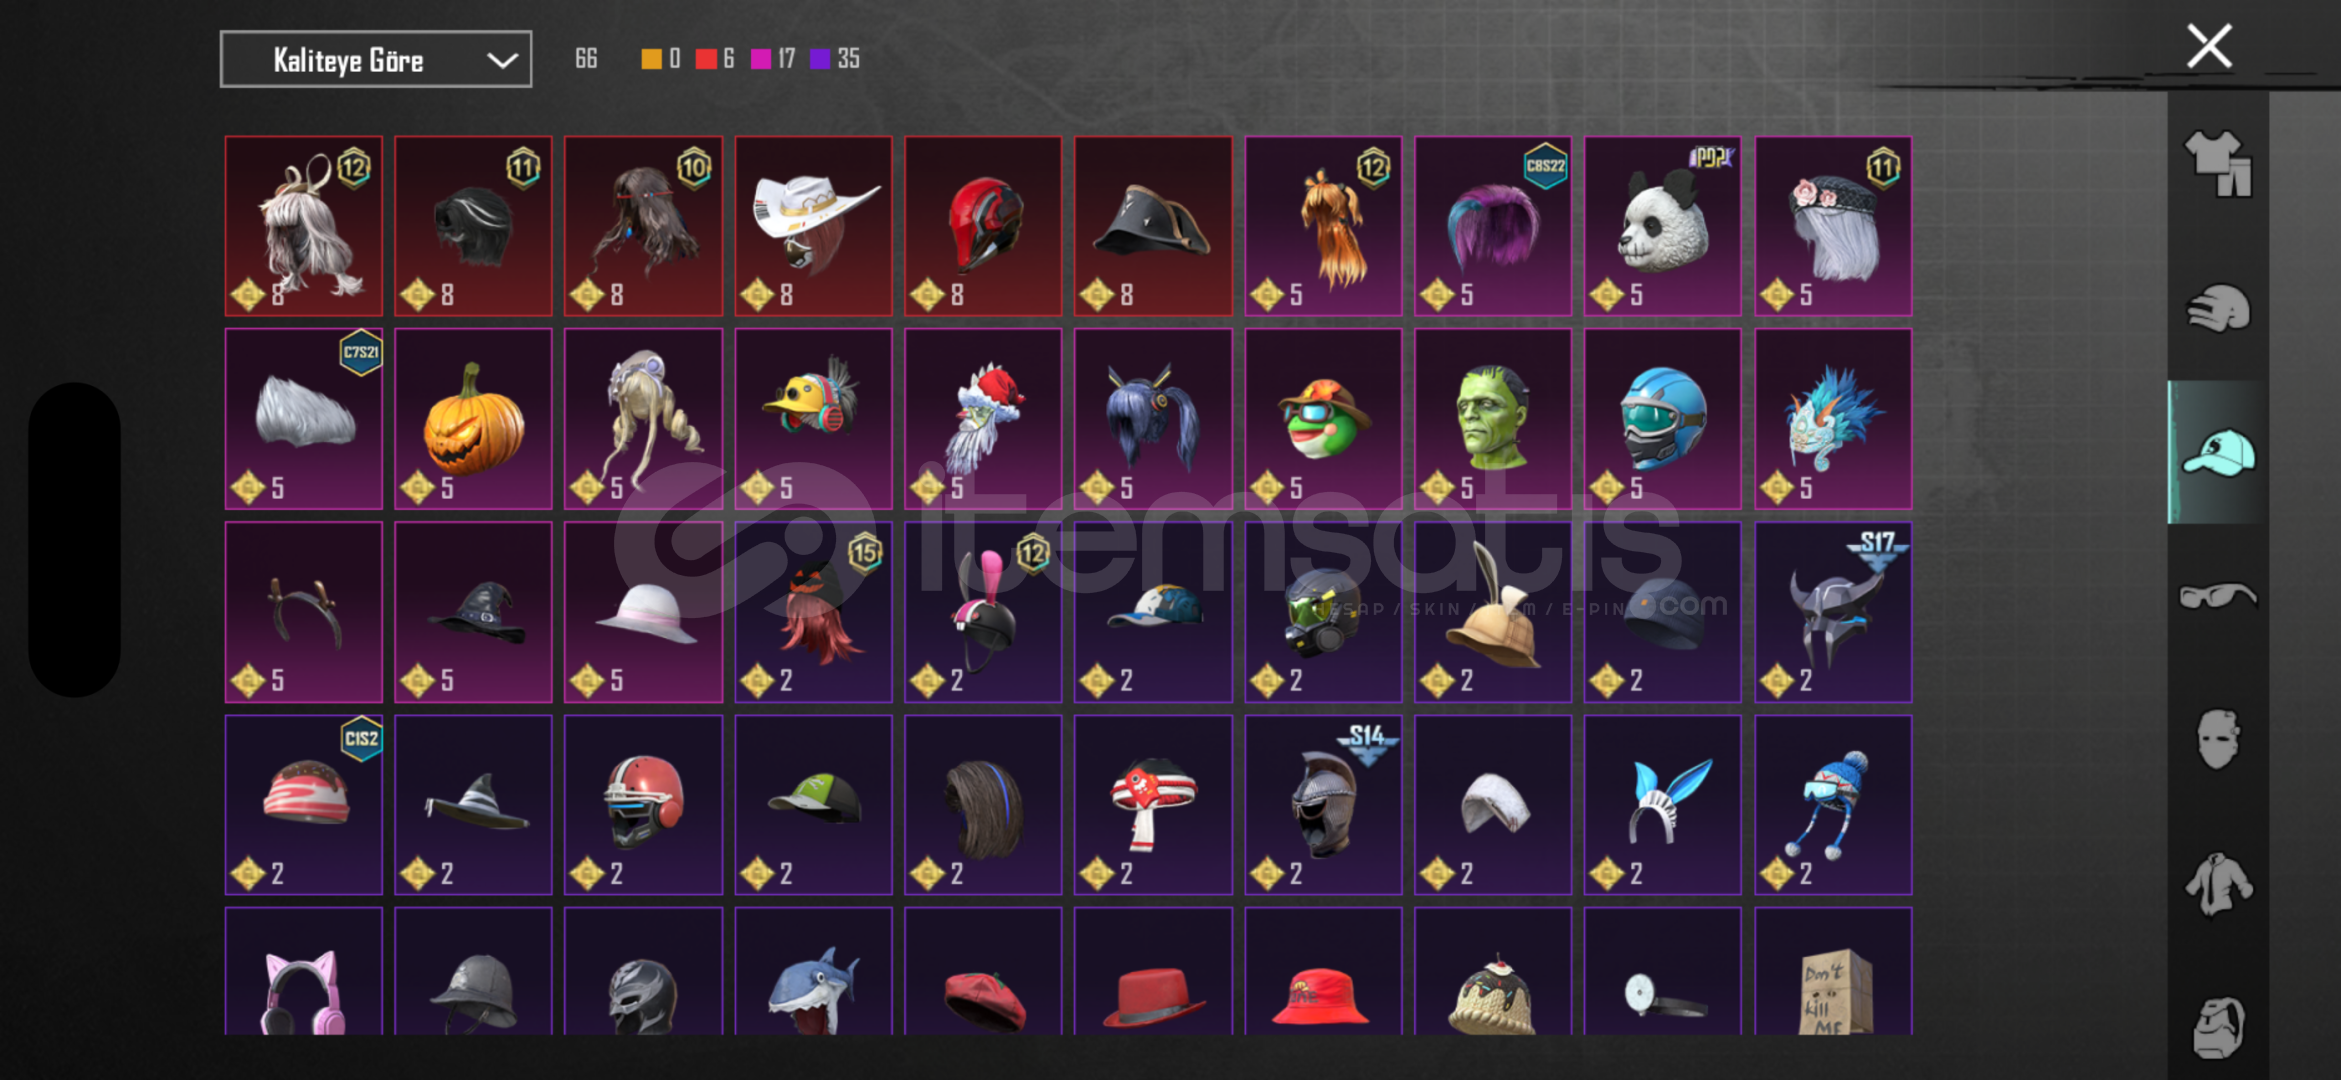Pick the white cowboy hat
The image size is (2341, 1080).
(x=813, y=226)
